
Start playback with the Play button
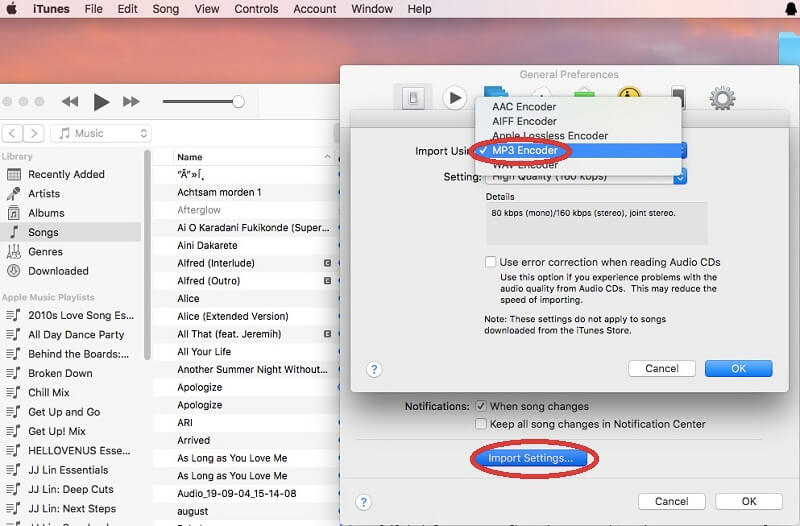point(102,102)
